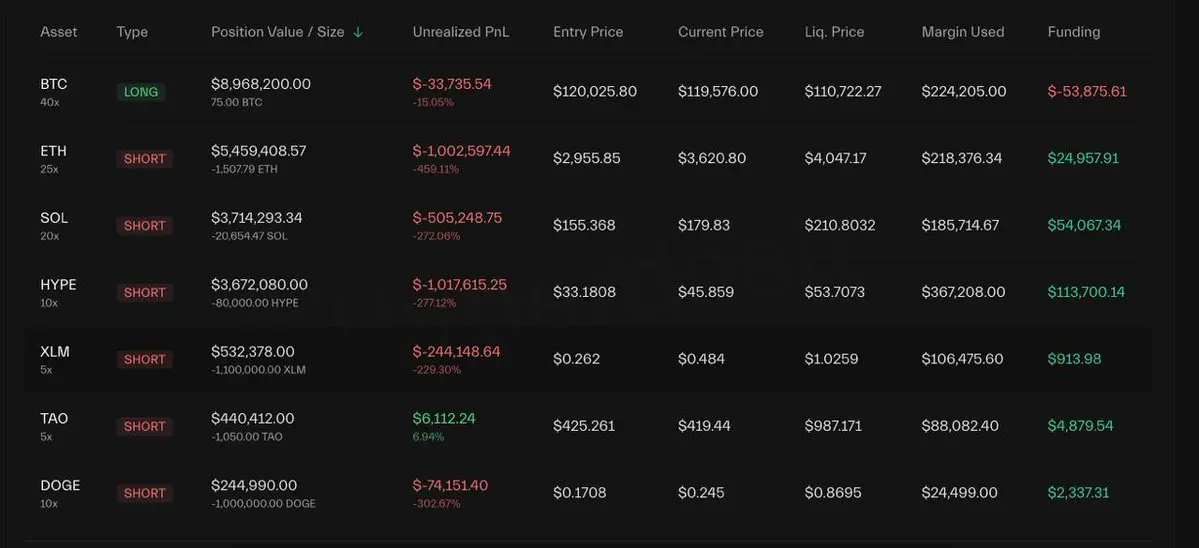
Task: Click the Margin Used column header
Action: click(962, 32)
